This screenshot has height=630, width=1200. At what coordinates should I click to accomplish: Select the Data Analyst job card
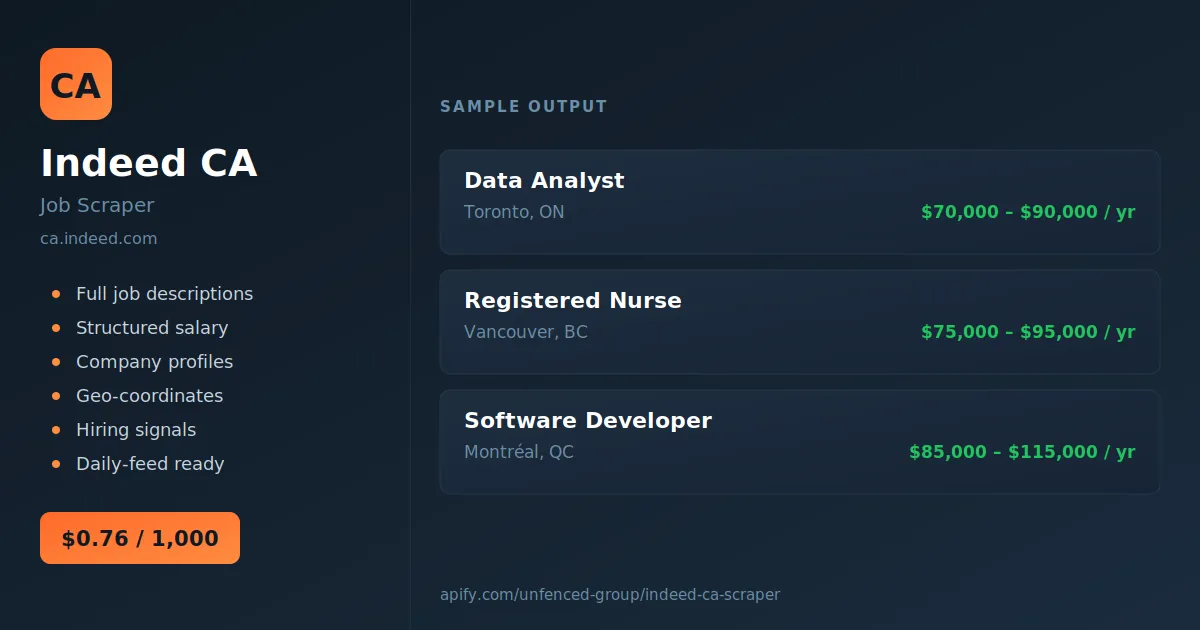[x=800, y=202]
